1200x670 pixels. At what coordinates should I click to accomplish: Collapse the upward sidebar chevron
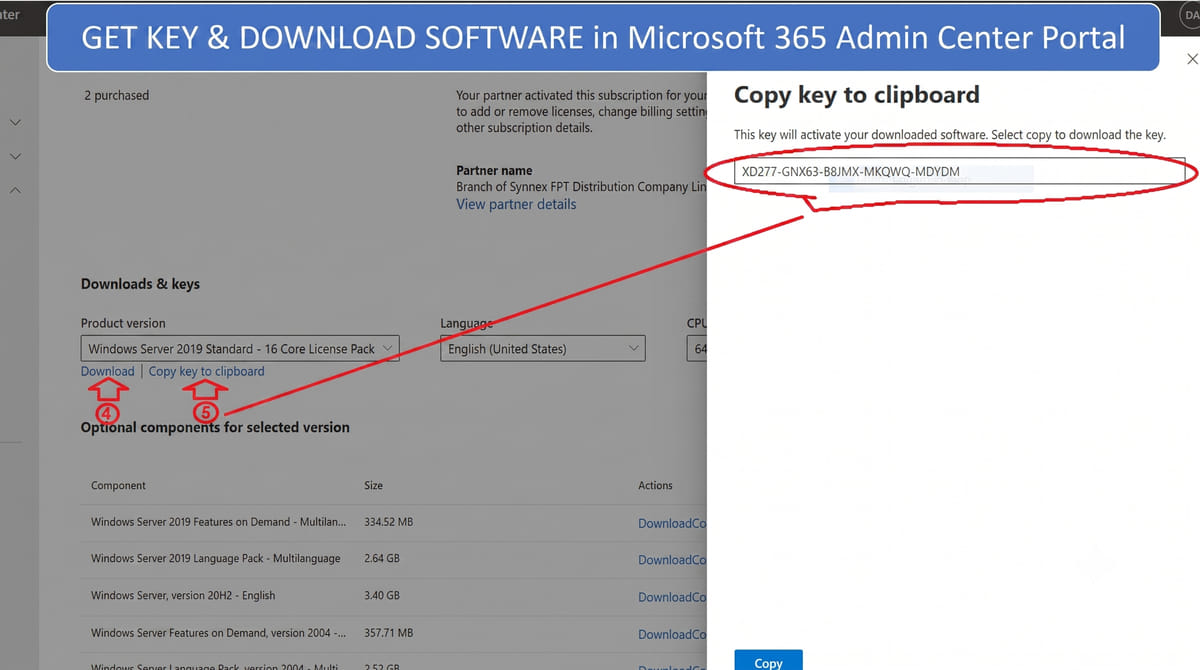click(15, 190)
